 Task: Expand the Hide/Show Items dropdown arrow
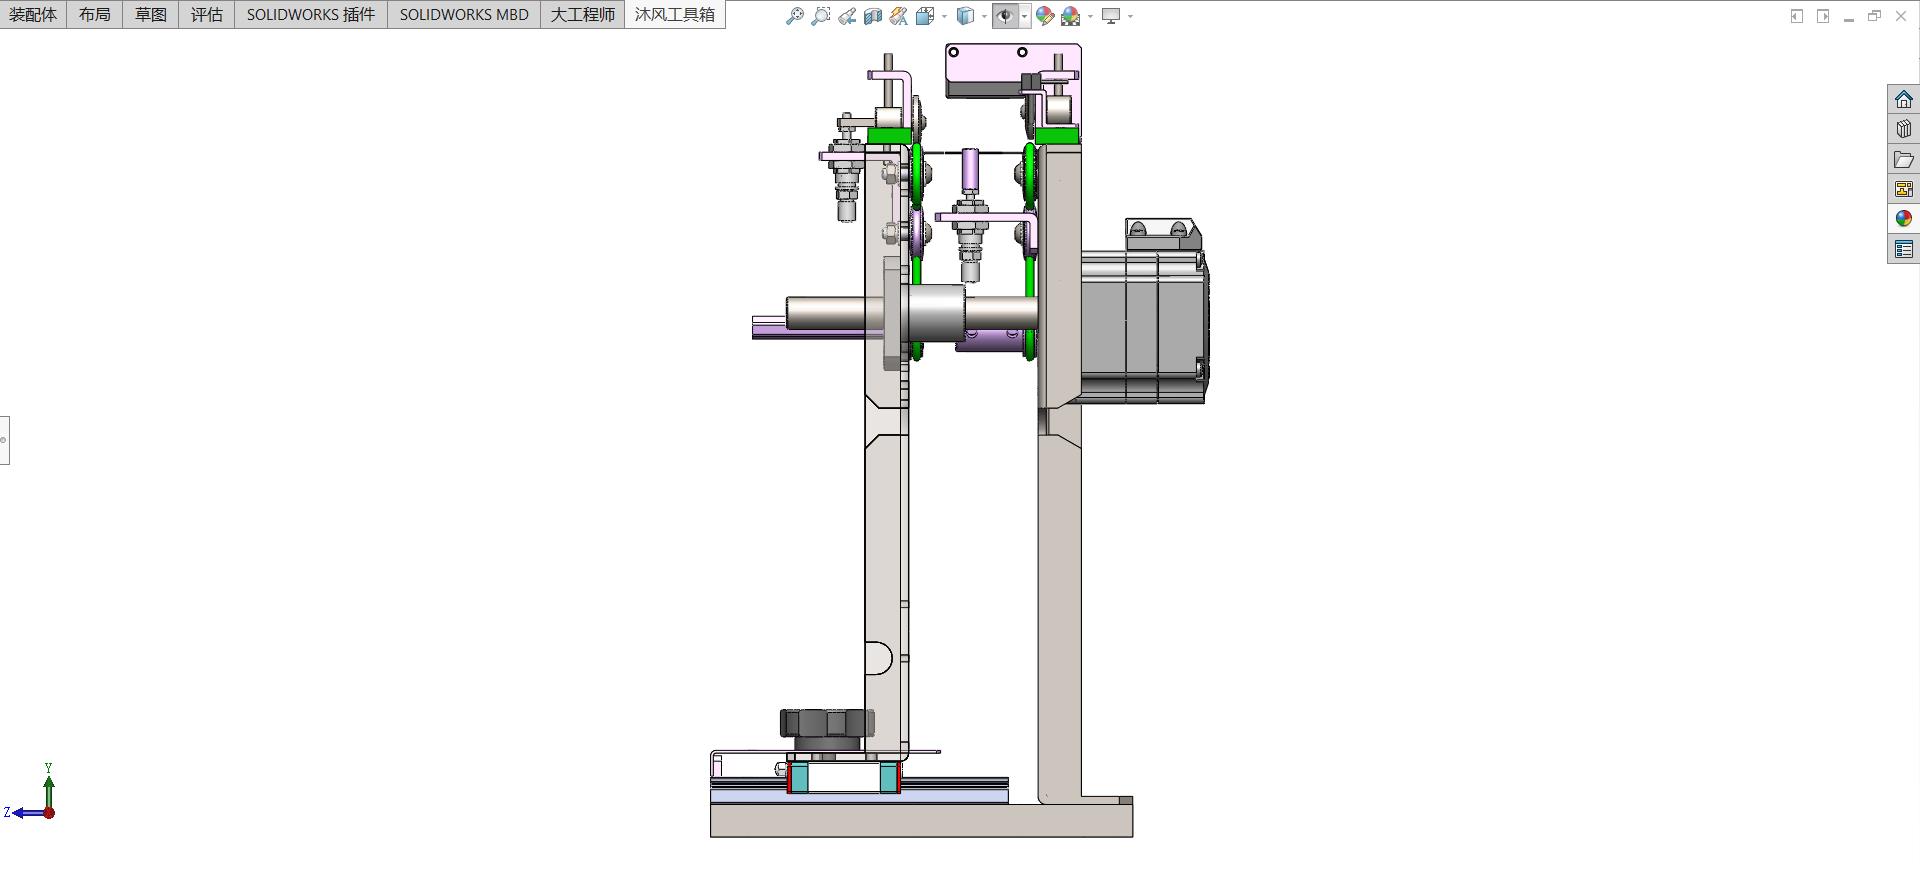pos(1024,16)
